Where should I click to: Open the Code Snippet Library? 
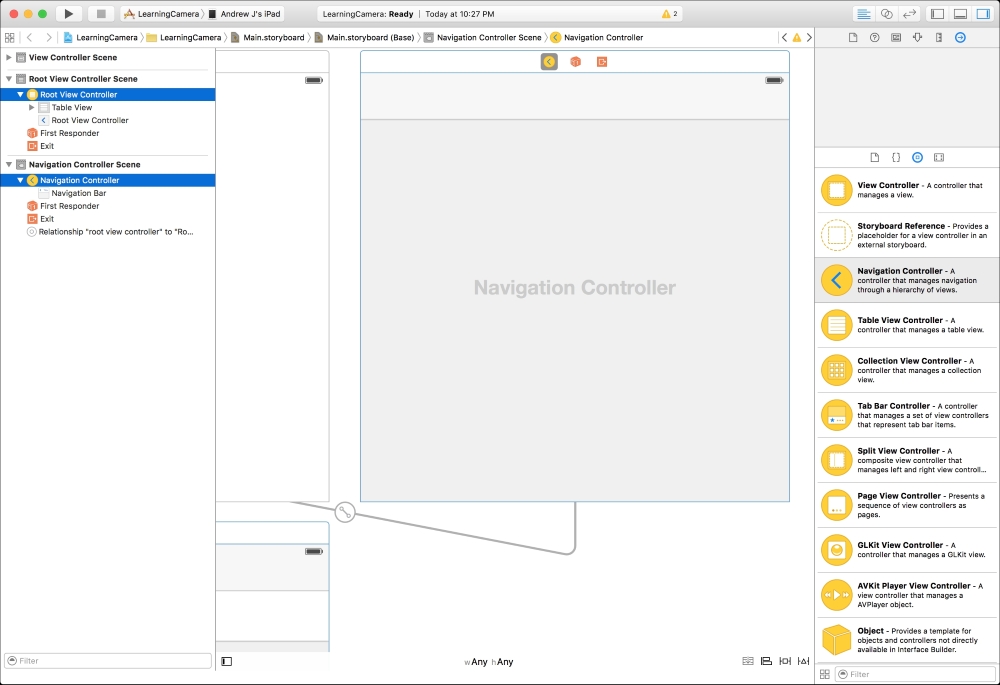coord(896,157)
